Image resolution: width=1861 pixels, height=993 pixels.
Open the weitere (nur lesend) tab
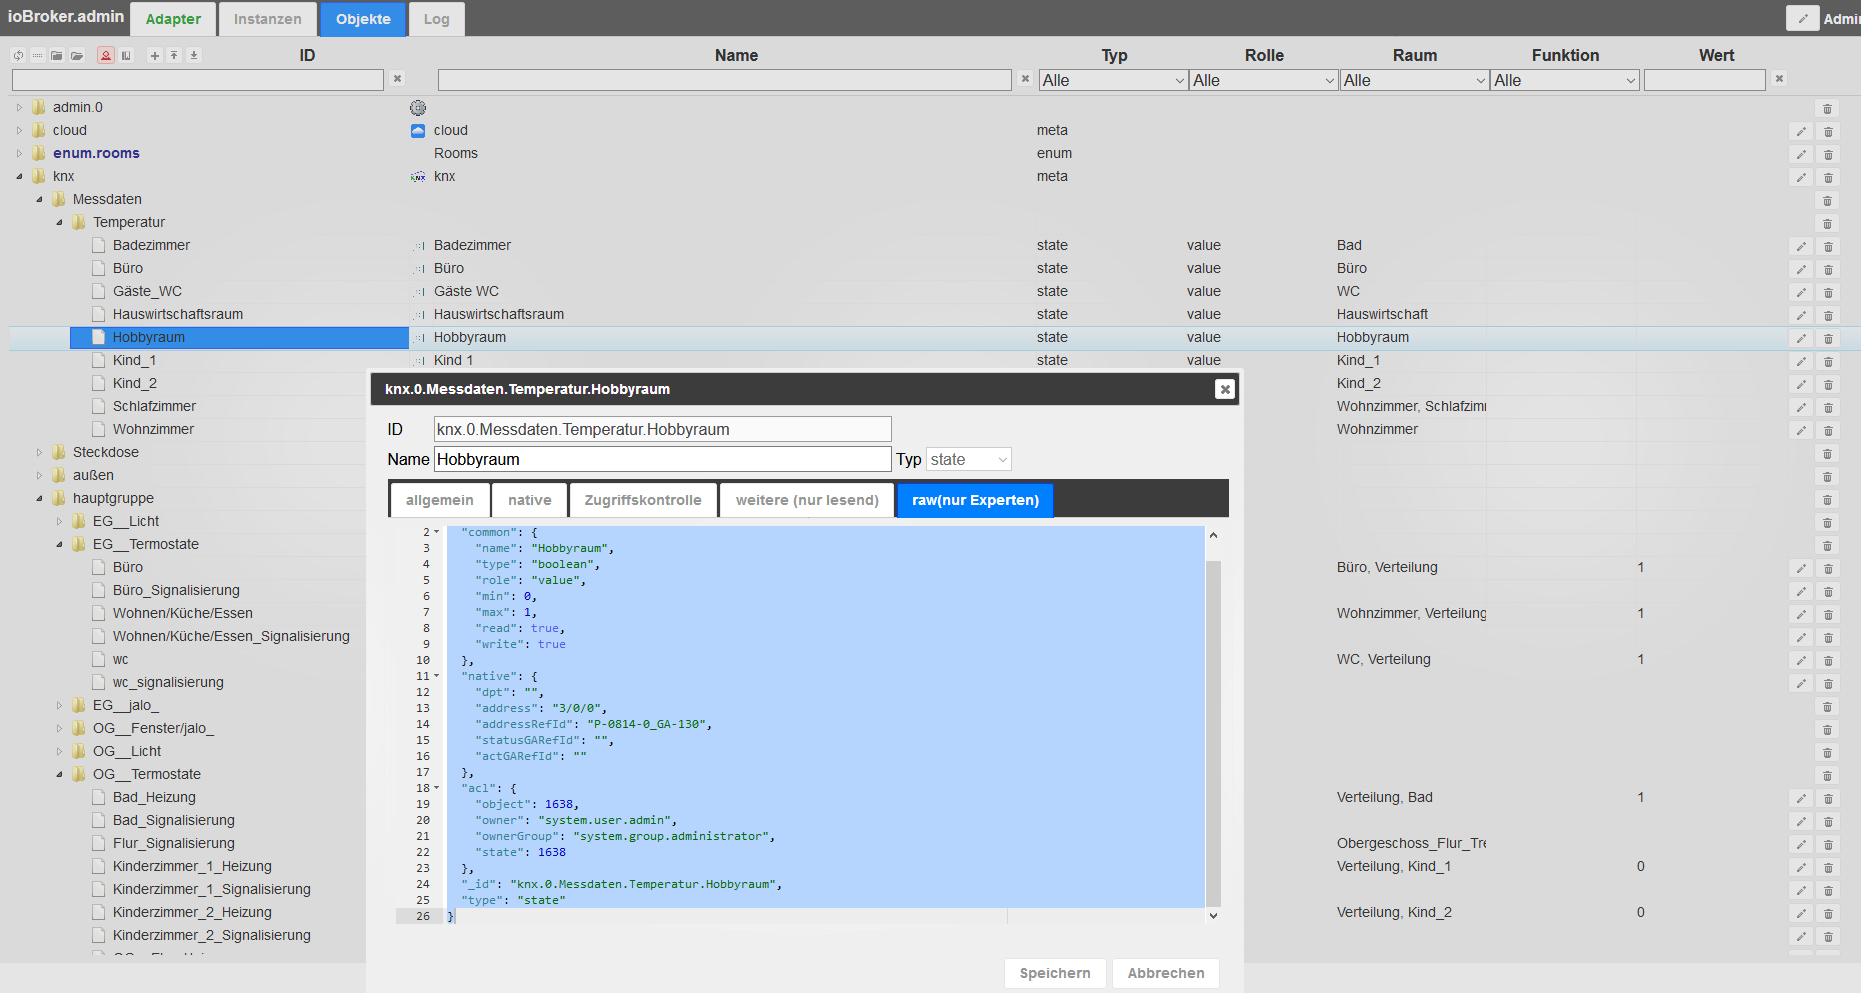coord(807,500)
